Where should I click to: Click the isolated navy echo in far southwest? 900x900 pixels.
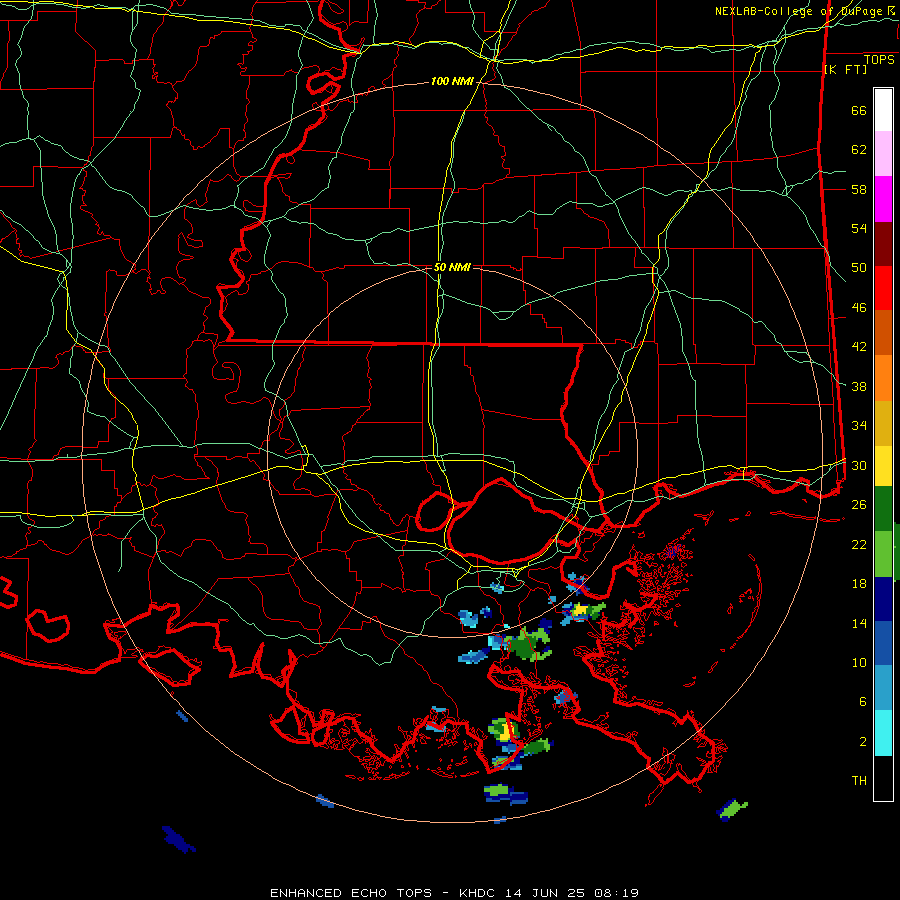178,839
